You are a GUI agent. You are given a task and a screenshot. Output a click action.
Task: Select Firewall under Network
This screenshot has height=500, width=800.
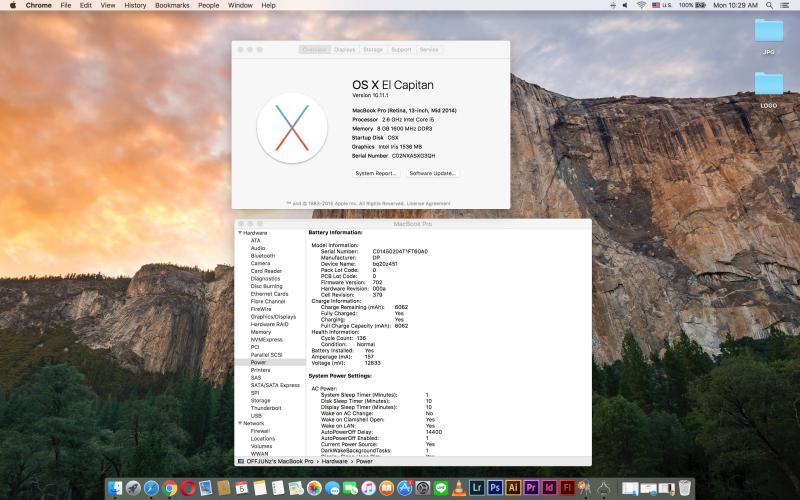pyautogui.click(x=260, y=431)
